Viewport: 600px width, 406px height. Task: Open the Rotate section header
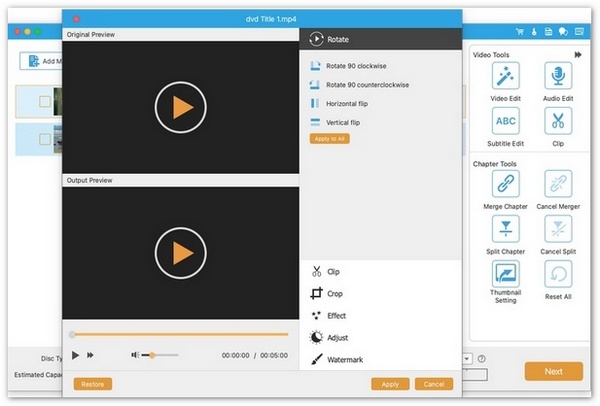pyautogui.click(x=381, y=39)
